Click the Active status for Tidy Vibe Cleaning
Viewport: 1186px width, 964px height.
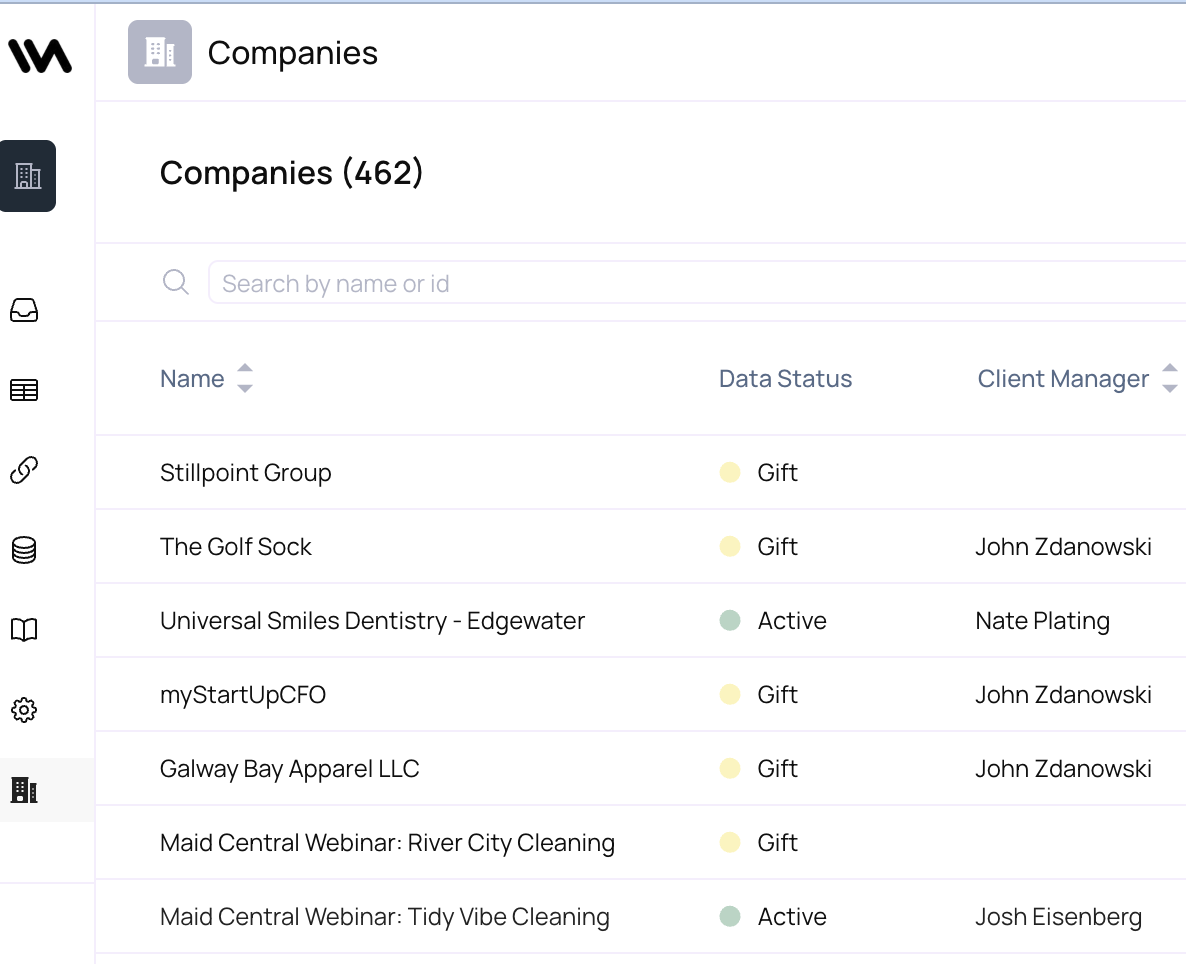click(x=773, y=916)
